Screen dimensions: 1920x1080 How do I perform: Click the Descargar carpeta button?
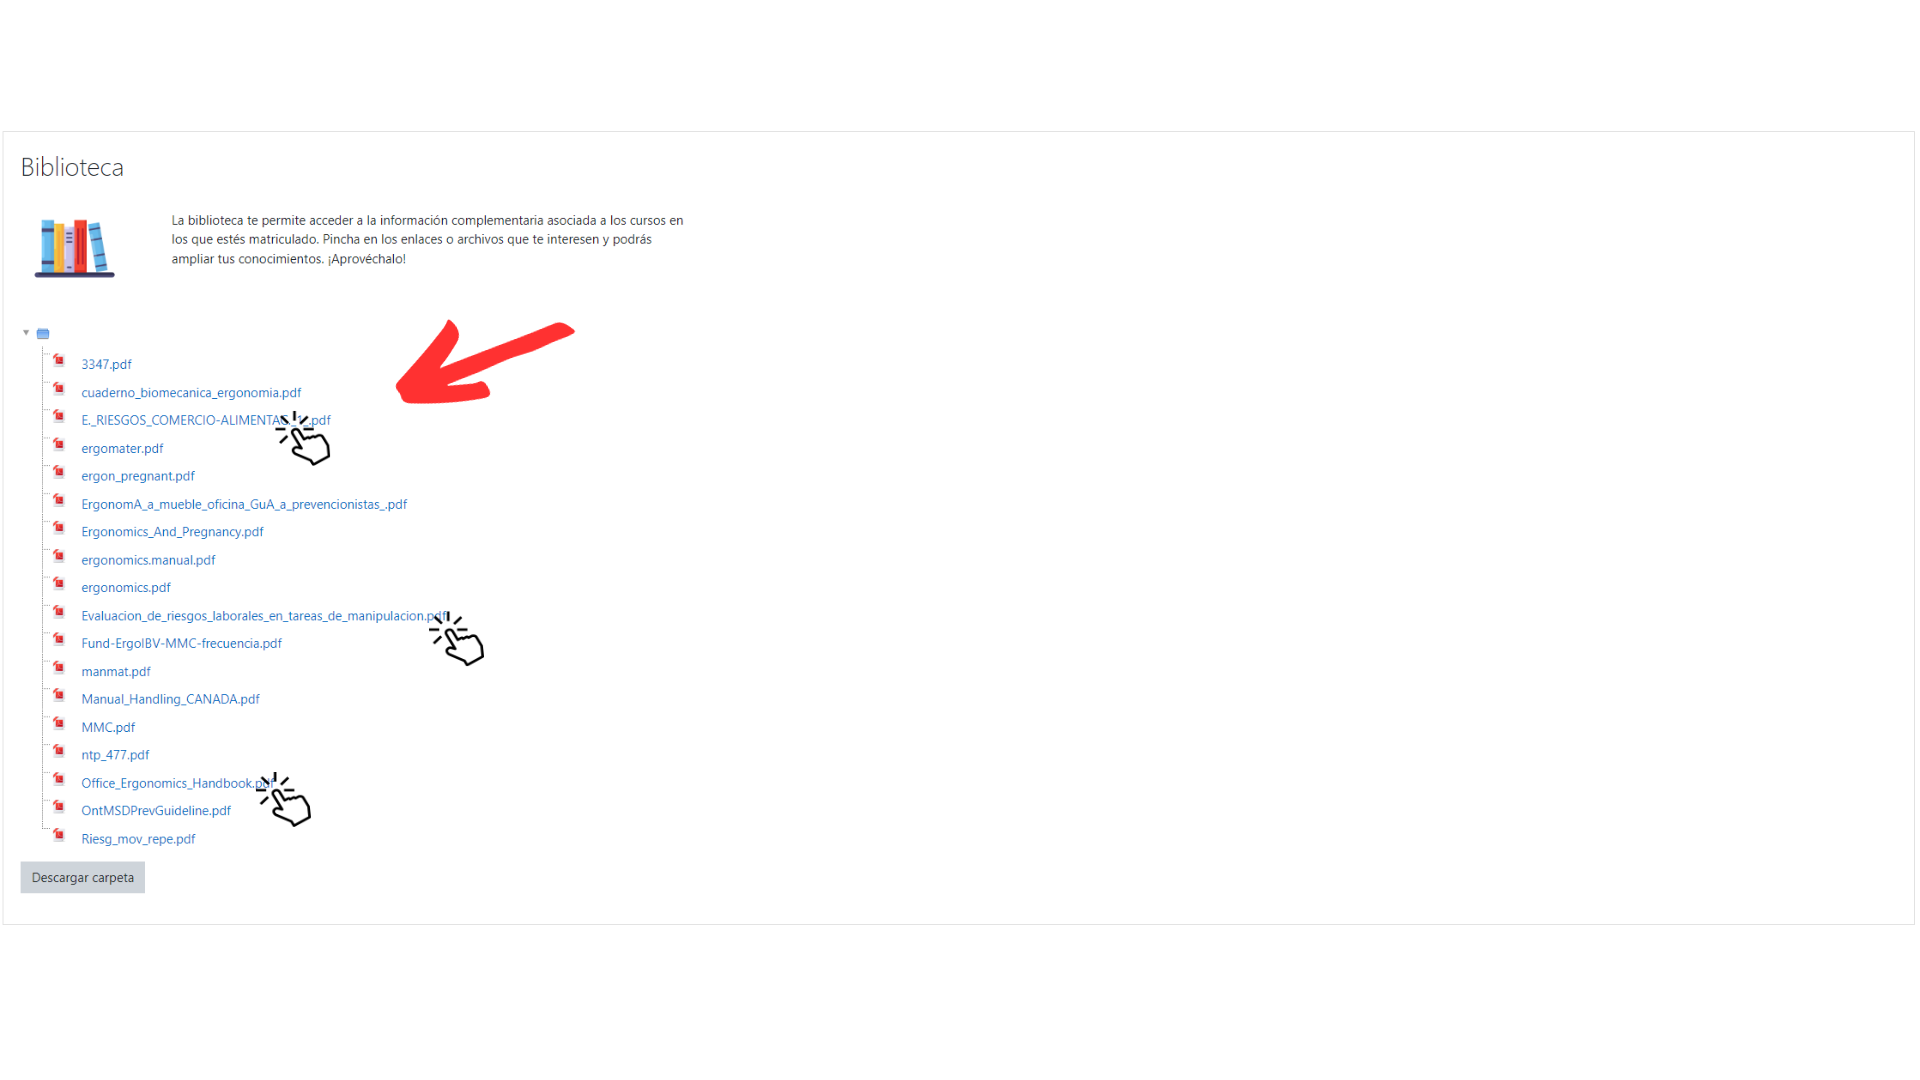click(83, 878)
